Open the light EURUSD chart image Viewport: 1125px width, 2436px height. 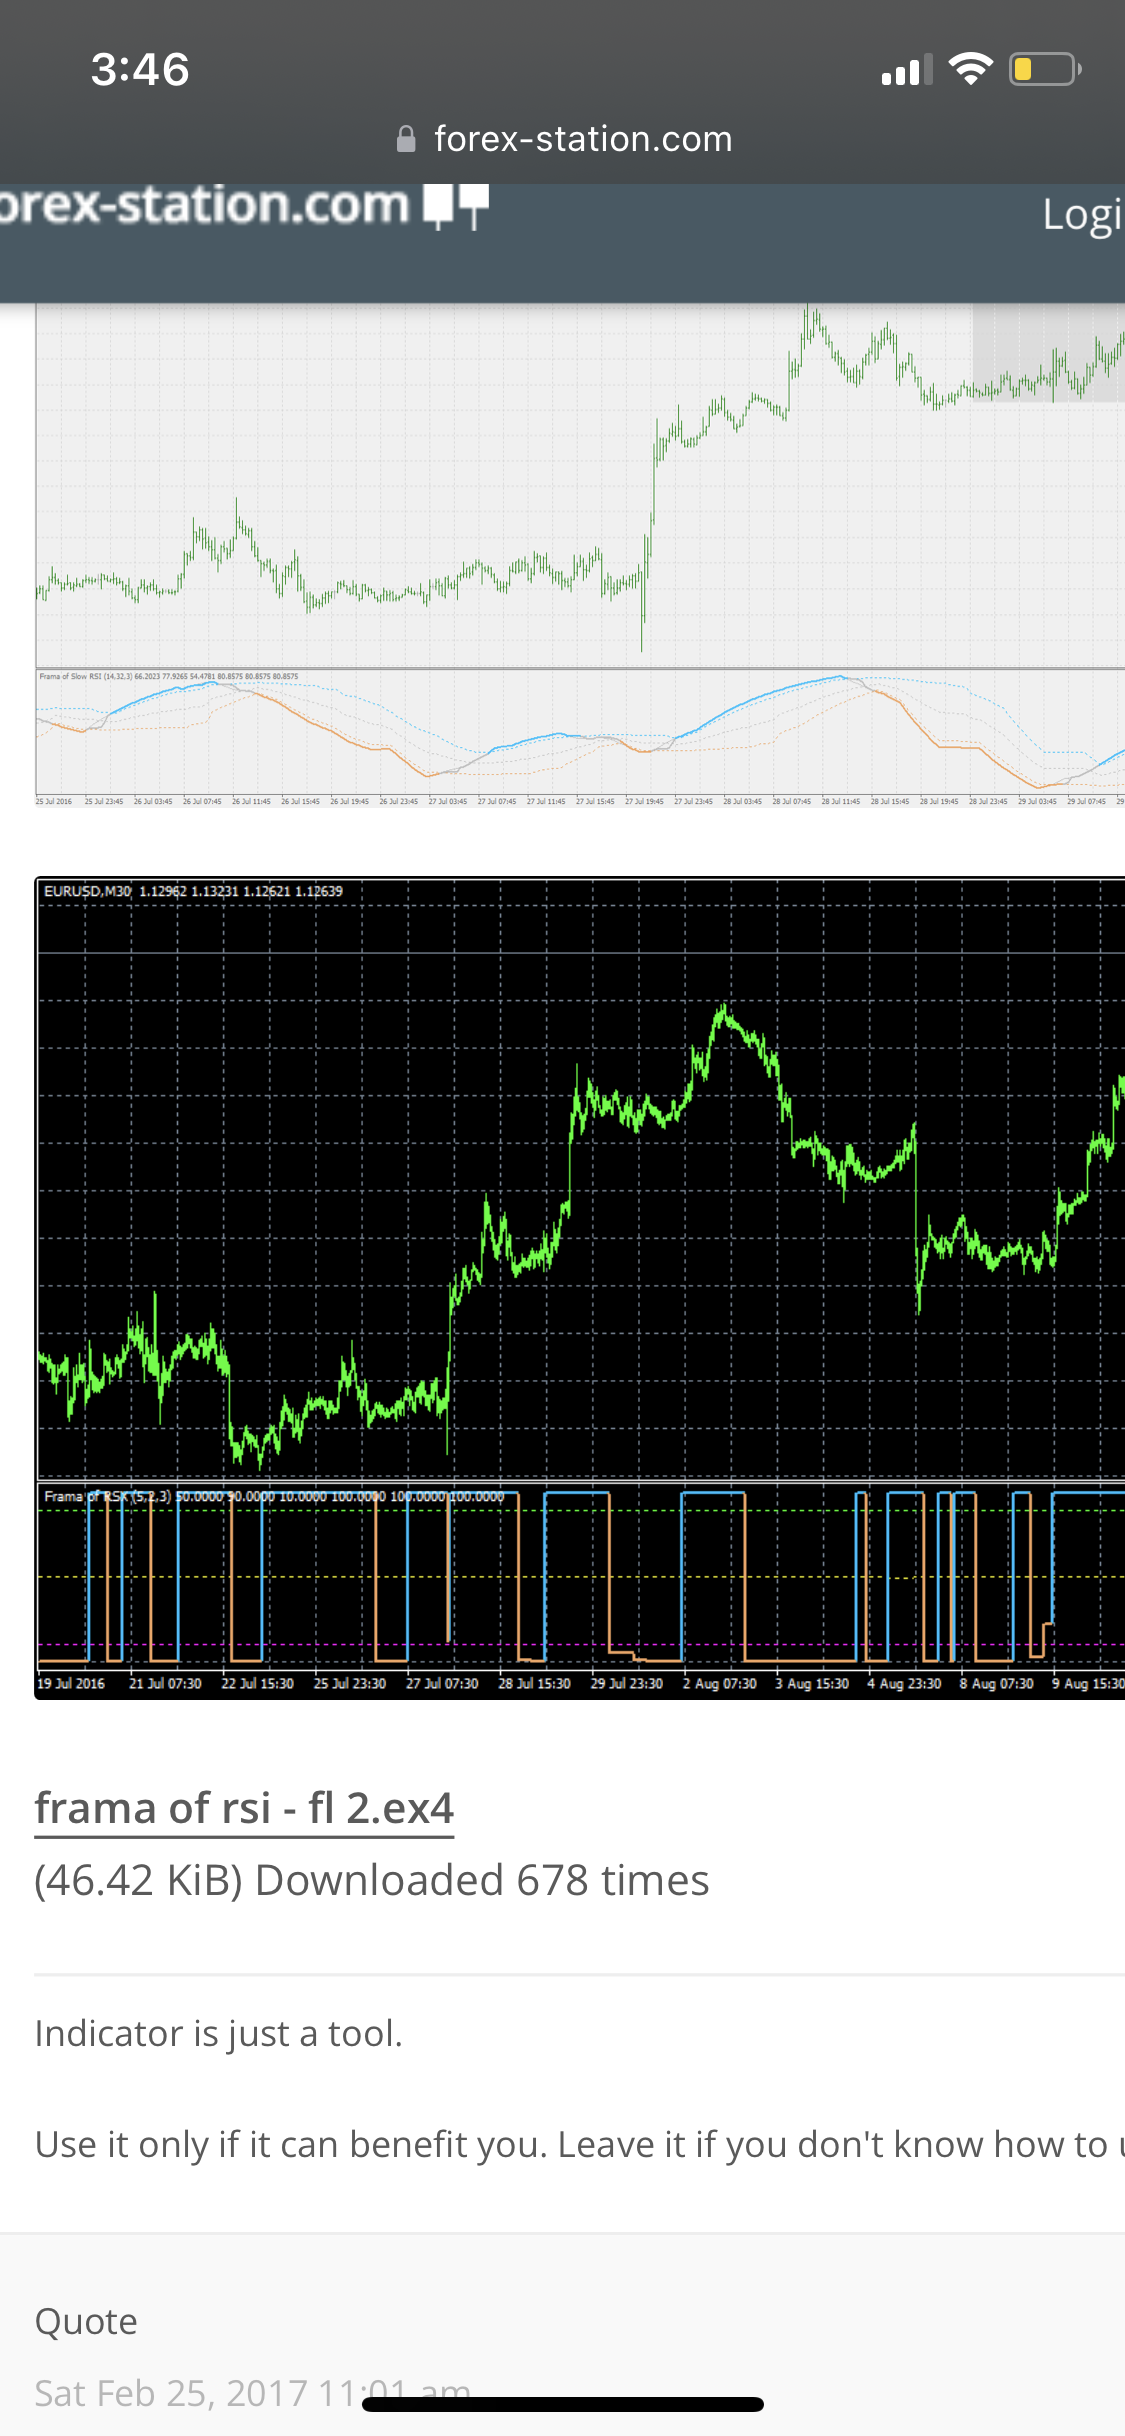tap(580, 555)
